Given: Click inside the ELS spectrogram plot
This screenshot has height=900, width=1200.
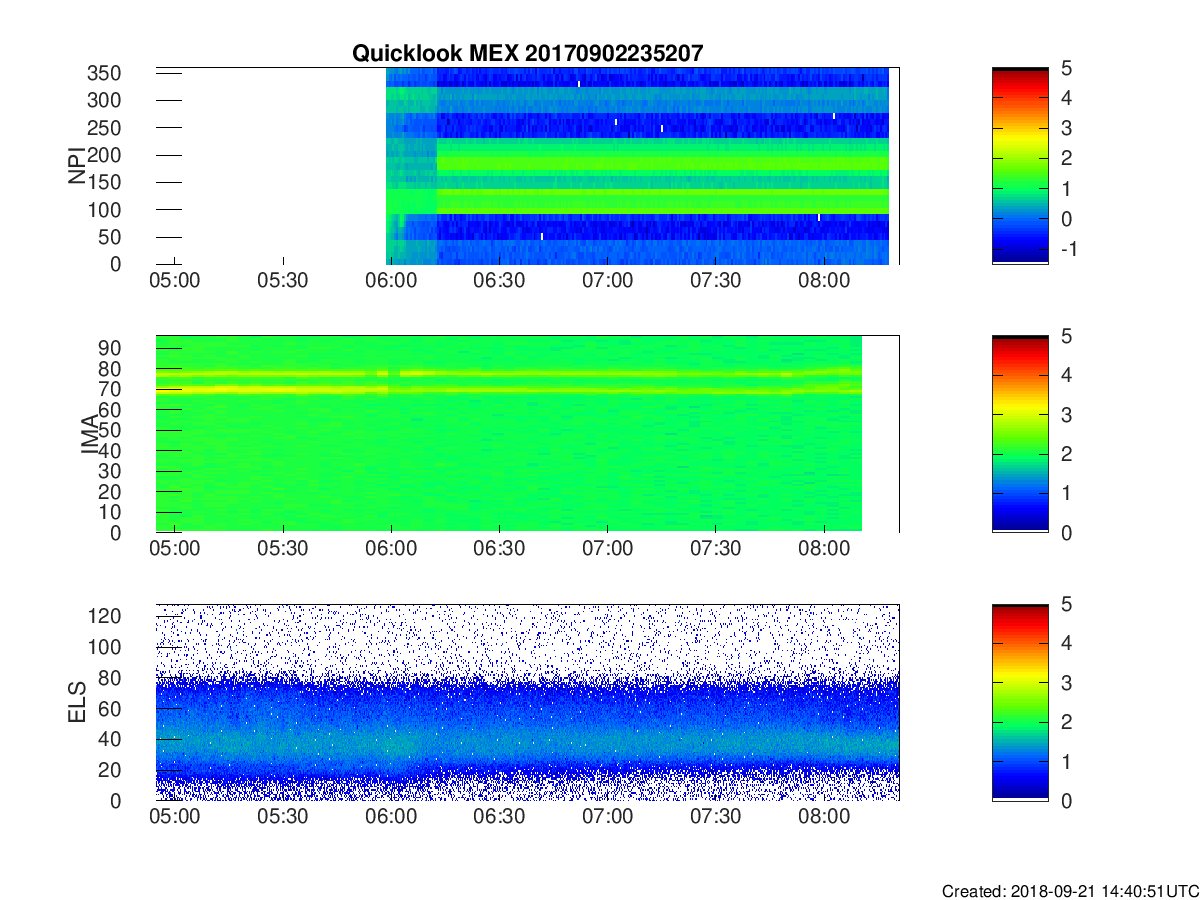Looking at the screenshot, I should 528,702.
